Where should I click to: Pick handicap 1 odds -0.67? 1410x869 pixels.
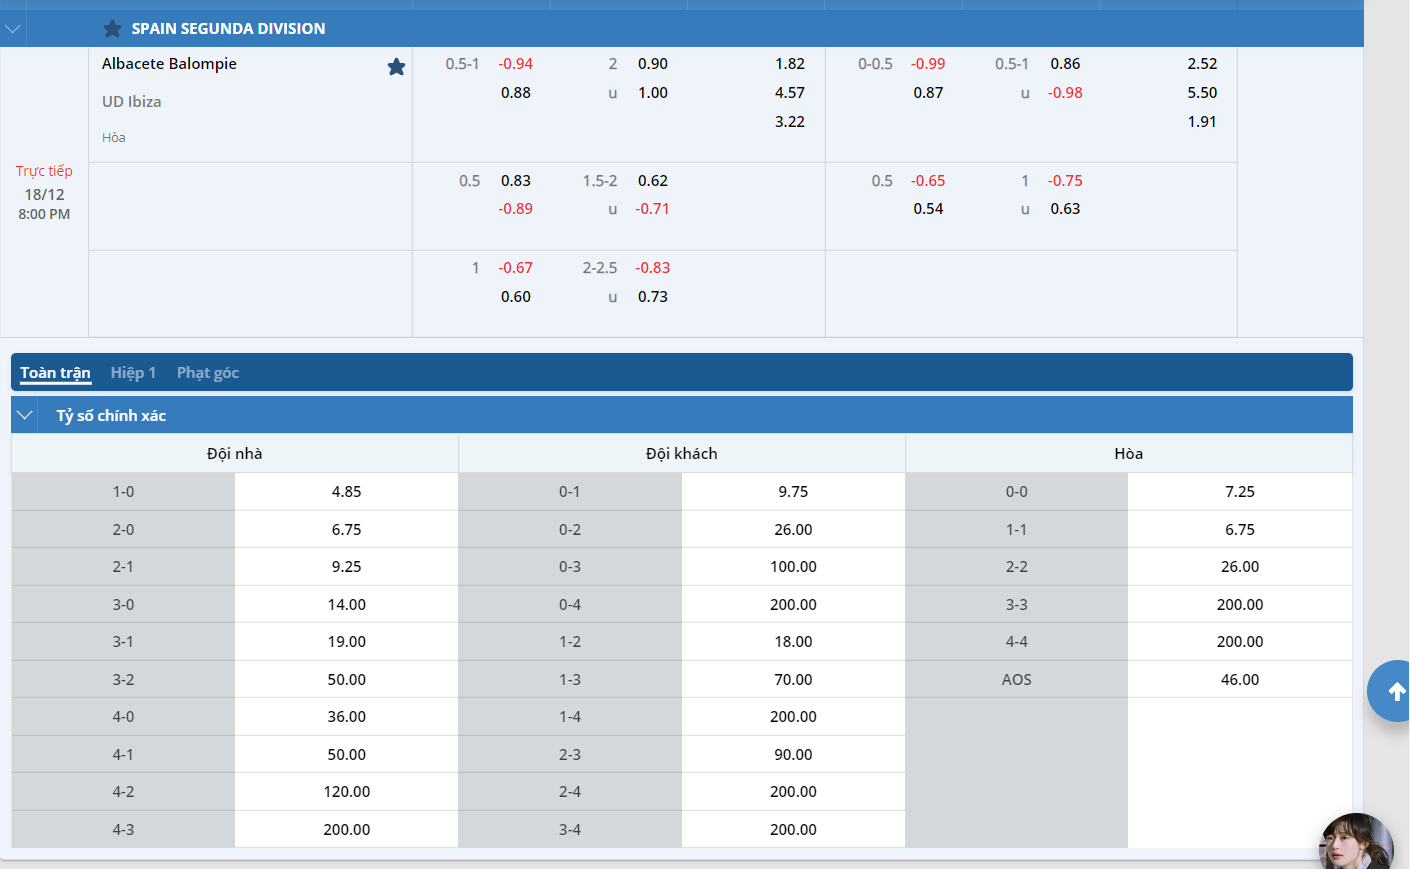click(x=516, y=268)
